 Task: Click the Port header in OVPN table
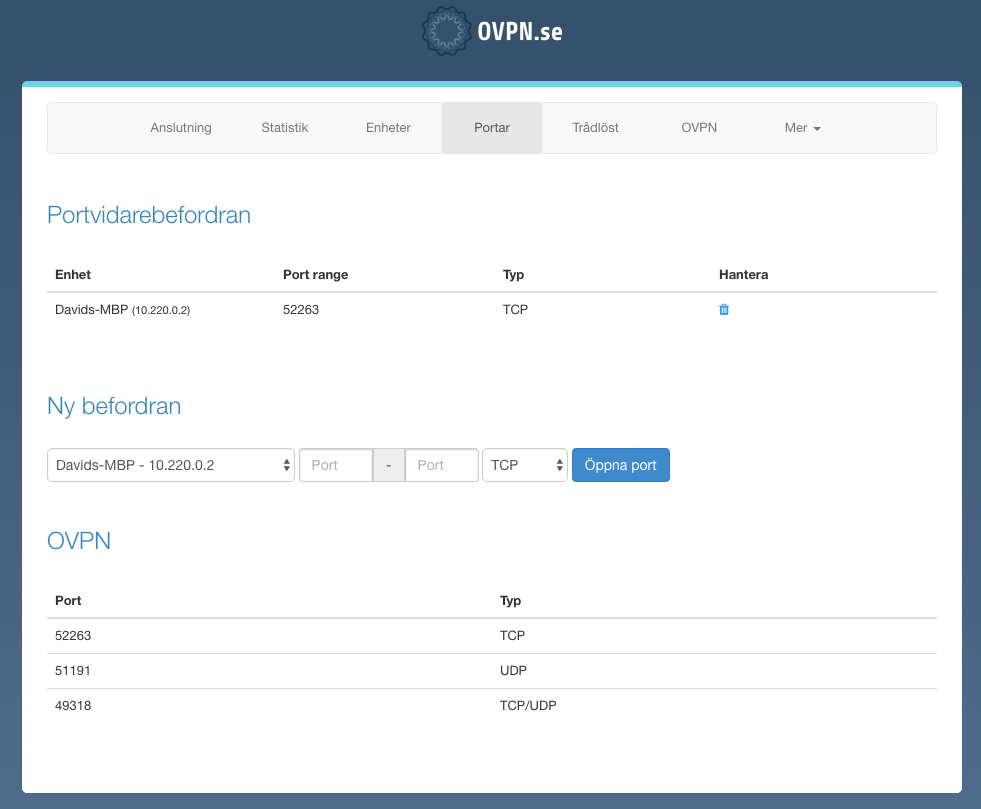click(68, 601)
